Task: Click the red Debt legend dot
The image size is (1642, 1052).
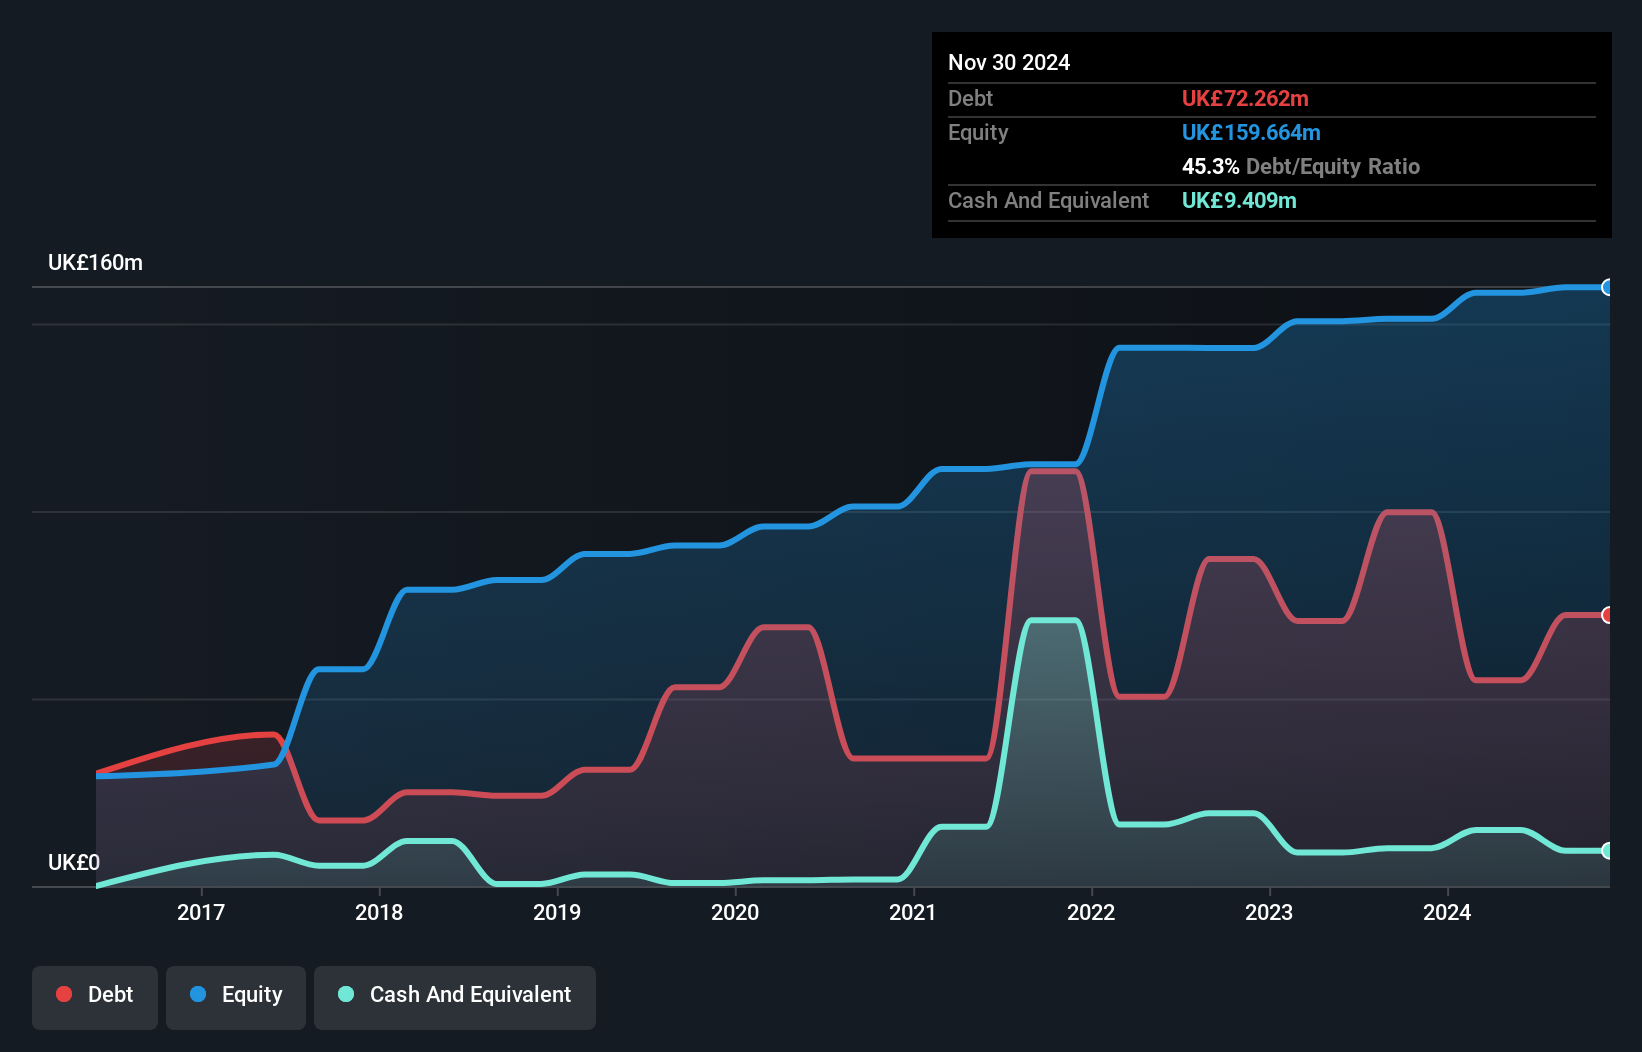Action: point(64,994)
